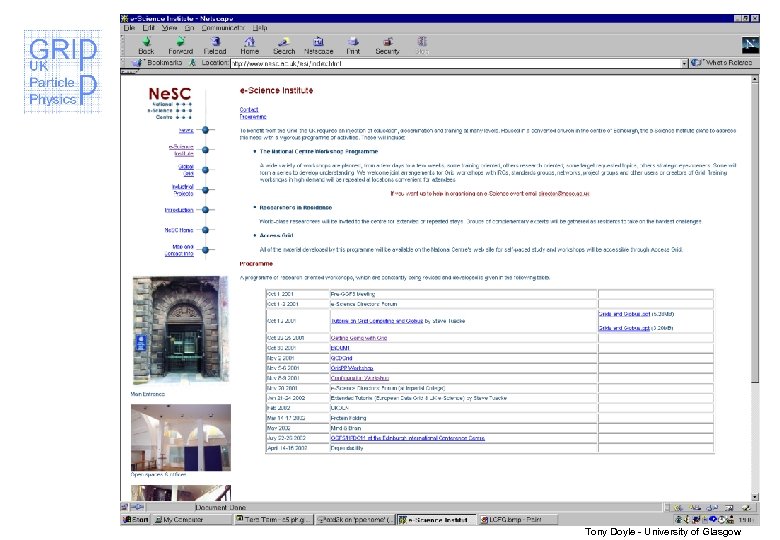
Task: Open the Edinburgh International Conference Centre link
Action: (x=407, y=438)
